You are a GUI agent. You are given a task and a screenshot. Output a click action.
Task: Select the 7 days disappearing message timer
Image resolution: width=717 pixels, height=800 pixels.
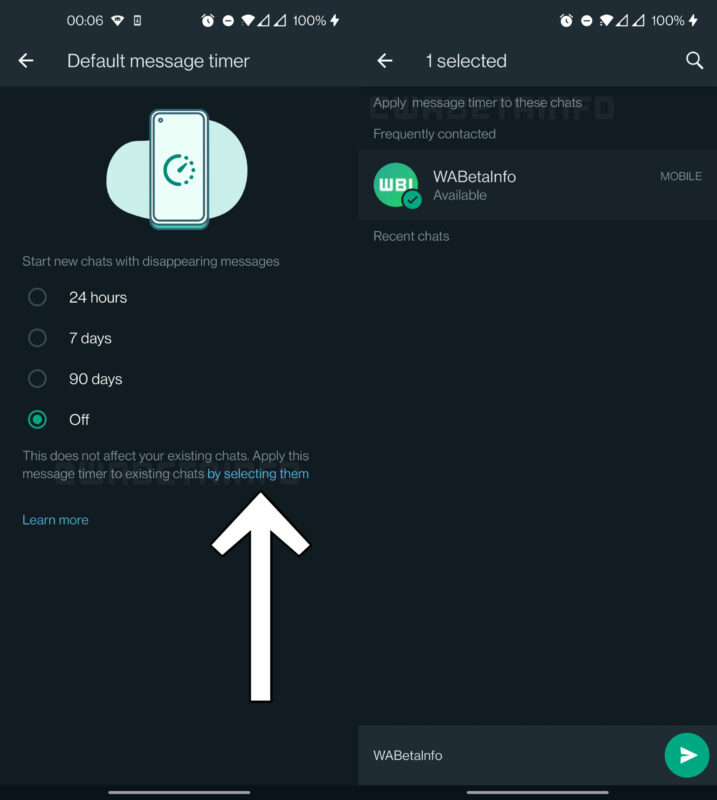(x=37, y=338)
